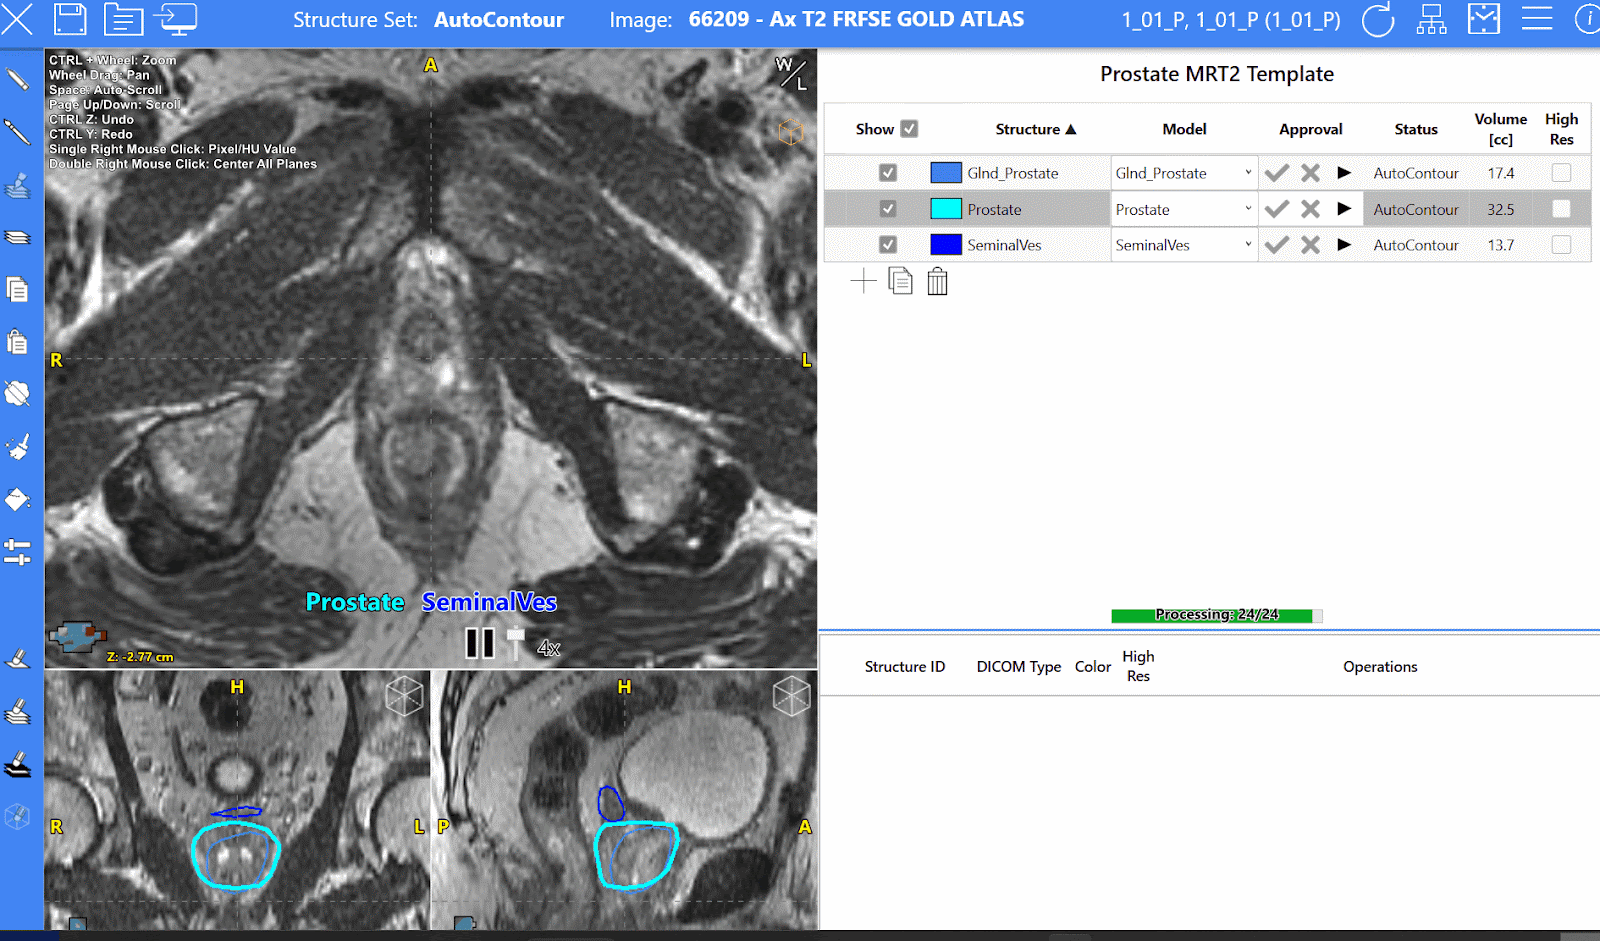1600x941 pixels.
Task: Select the paintbrush tool in left sidebar
Action: pyautogui.click(x=17, y=132)
